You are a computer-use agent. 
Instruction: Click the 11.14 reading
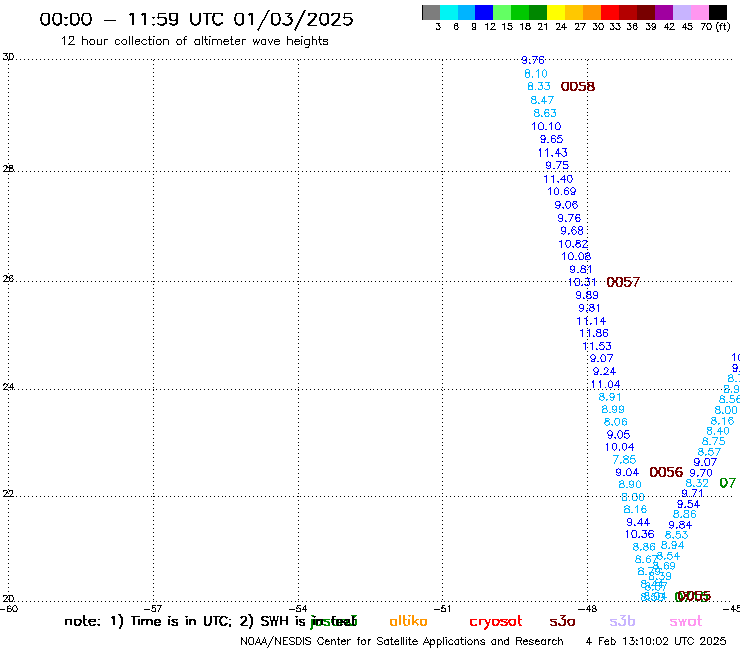pyautogui.click(x=591, y=321)
